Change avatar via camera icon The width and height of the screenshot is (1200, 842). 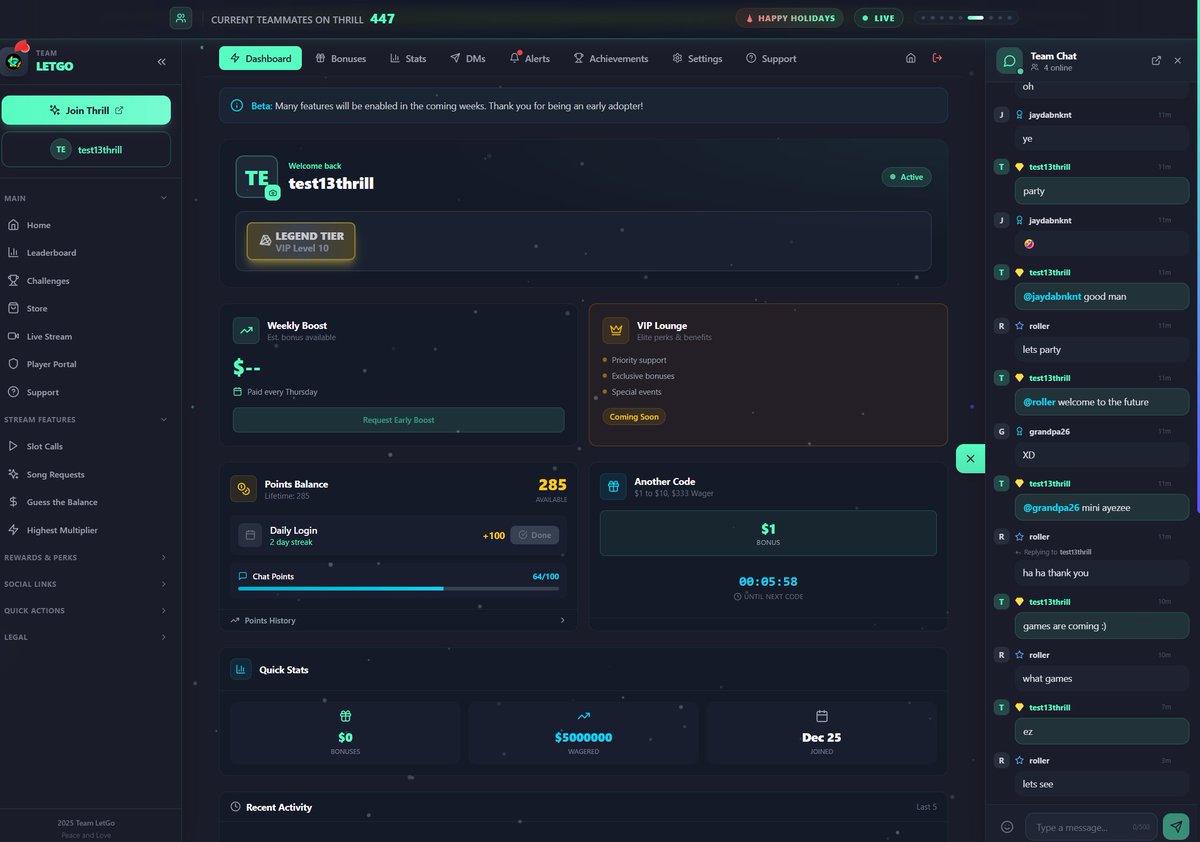coord(273,193)
